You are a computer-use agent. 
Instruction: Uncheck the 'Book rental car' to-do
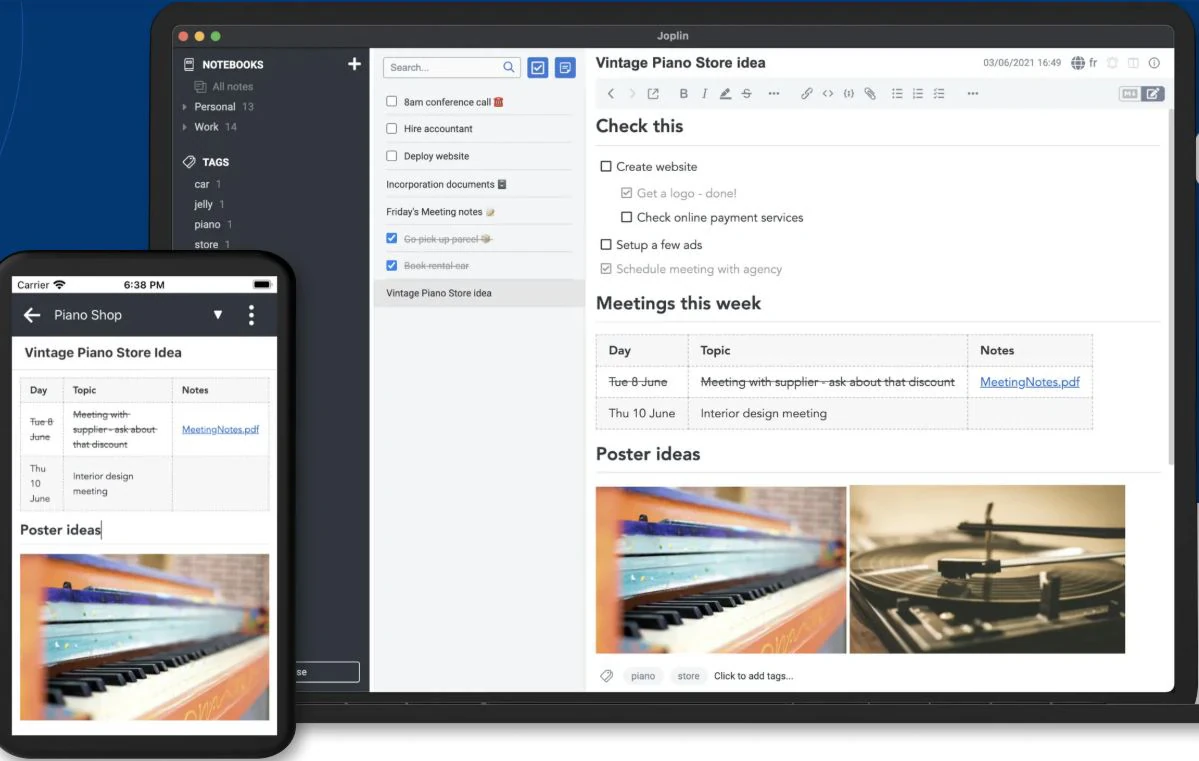tap(392, 265)
